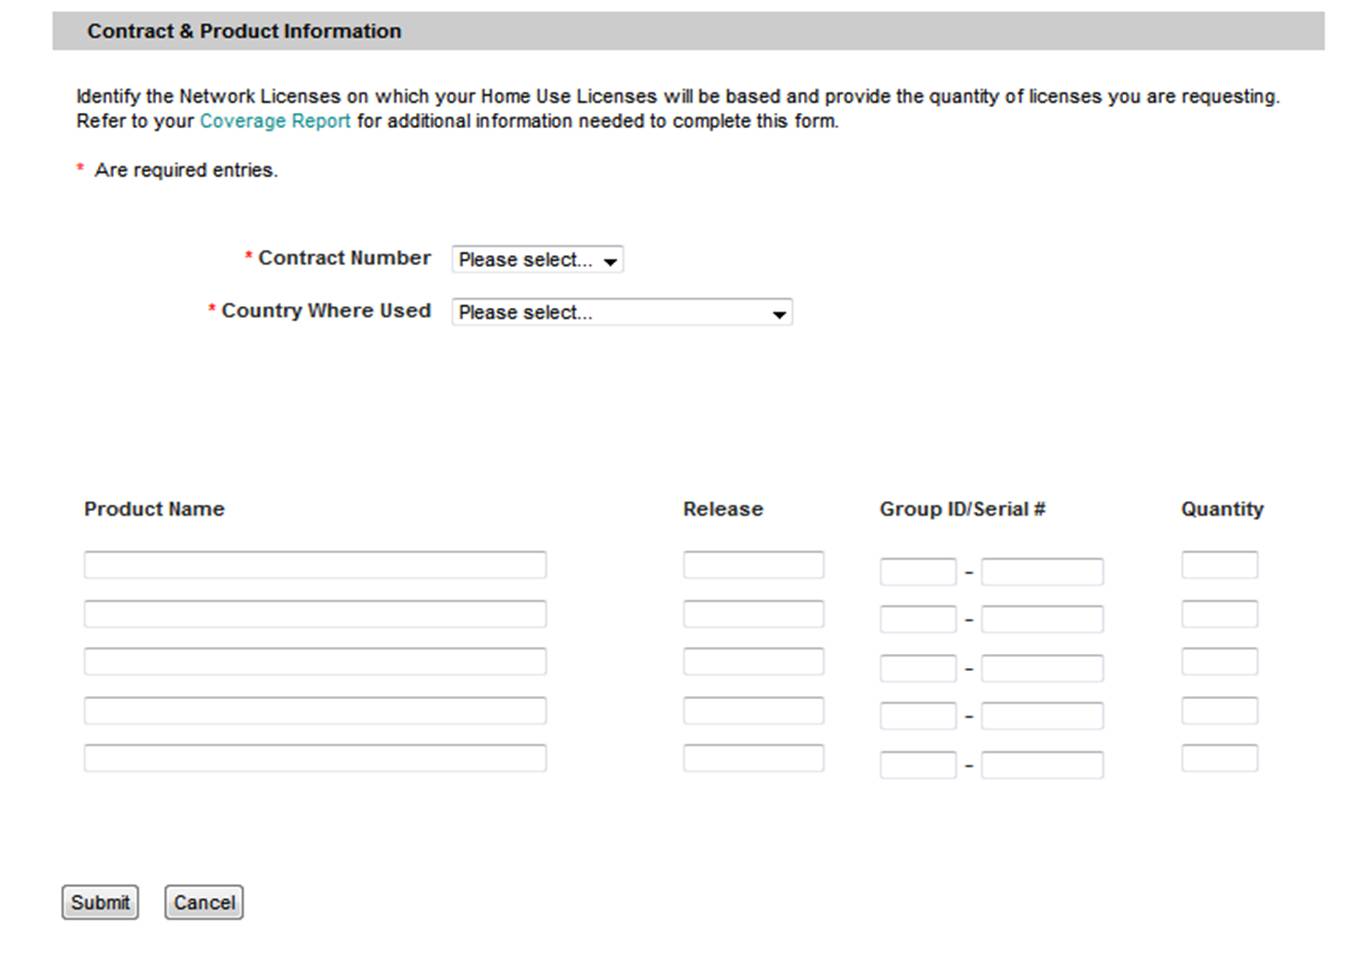Image resolution: width=1362 pixels, height=978 pixels.
Task: Click the first Release field
Action: pos(753,564)
